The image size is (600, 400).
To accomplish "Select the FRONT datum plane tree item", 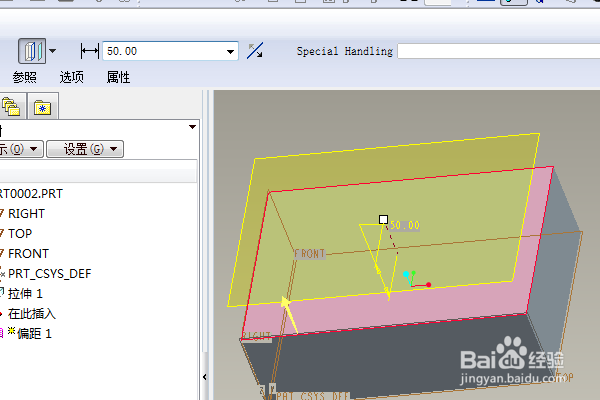I will coord(28,253).
